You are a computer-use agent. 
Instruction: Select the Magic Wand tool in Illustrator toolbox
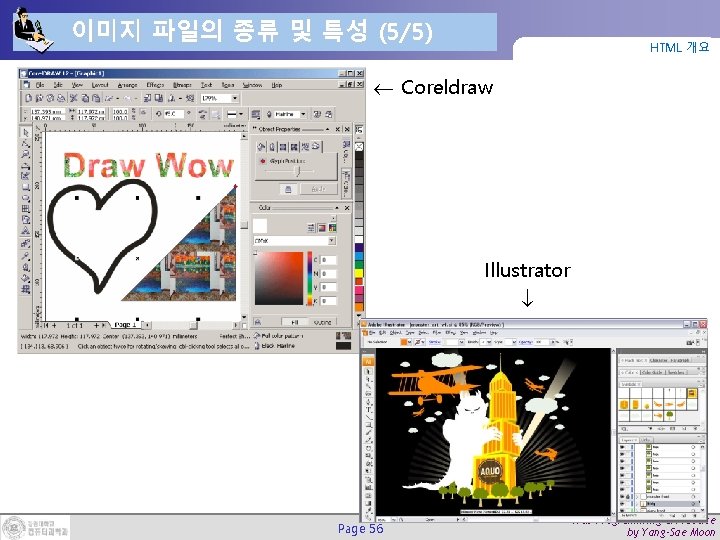[368, 387]
